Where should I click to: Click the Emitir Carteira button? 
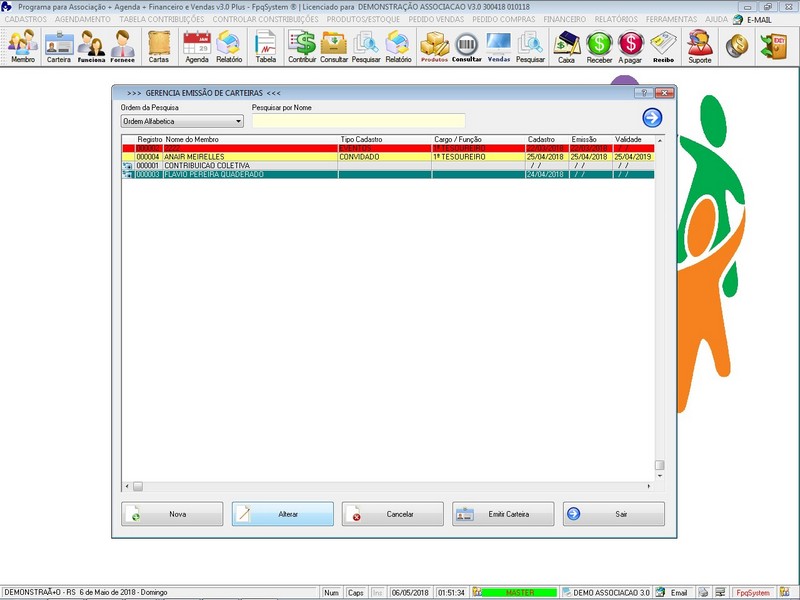pyautogui.click(x=503, y=514)
